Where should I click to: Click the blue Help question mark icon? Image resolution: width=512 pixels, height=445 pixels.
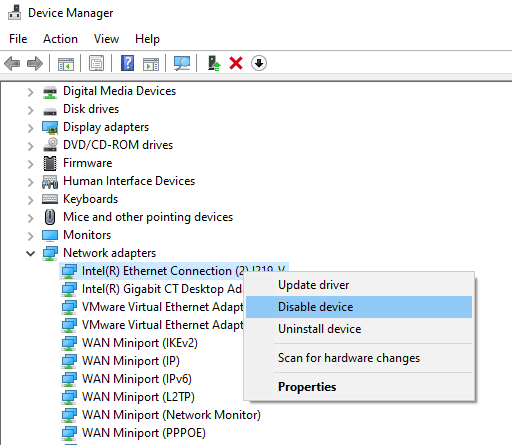[x=127, y=63]
